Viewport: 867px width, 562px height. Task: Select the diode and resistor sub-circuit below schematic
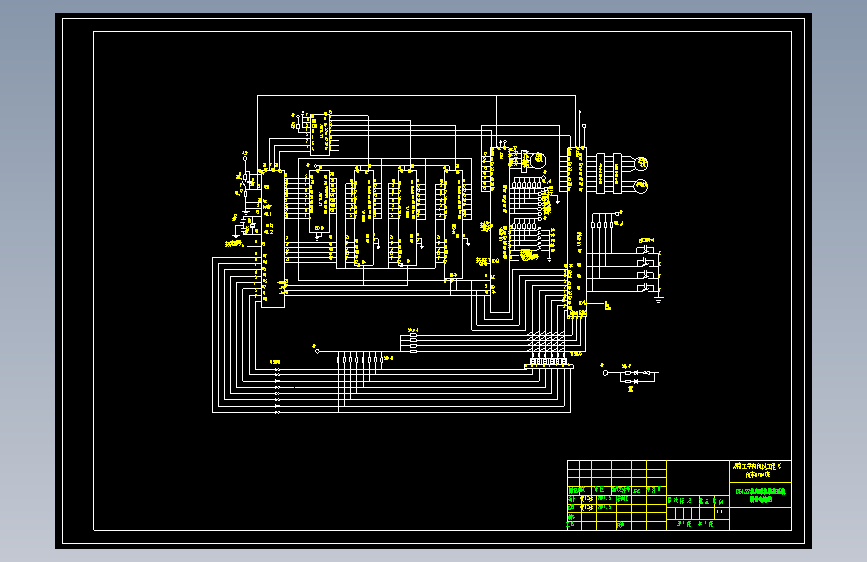[630, 377]
